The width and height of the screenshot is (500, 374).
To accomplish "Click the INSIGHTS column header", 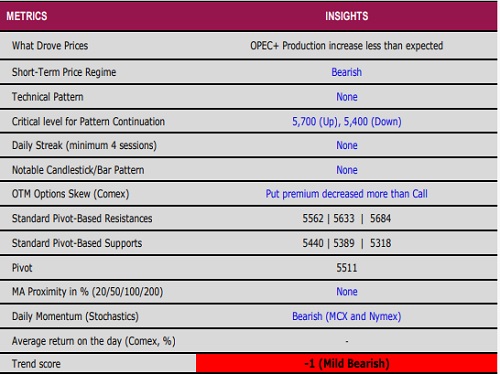I will 347,16.
